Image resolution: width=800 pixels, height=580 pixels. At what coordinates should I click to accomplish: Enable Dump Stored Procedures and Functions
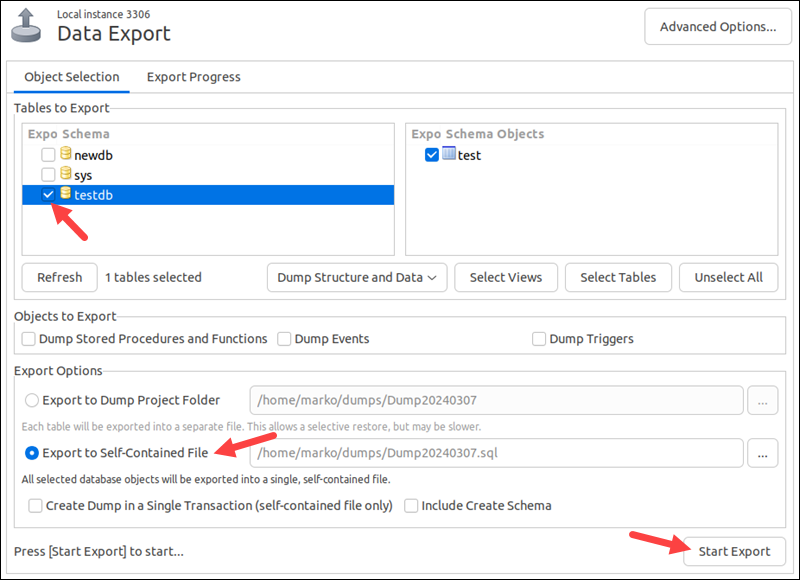(x=29, y=339)
